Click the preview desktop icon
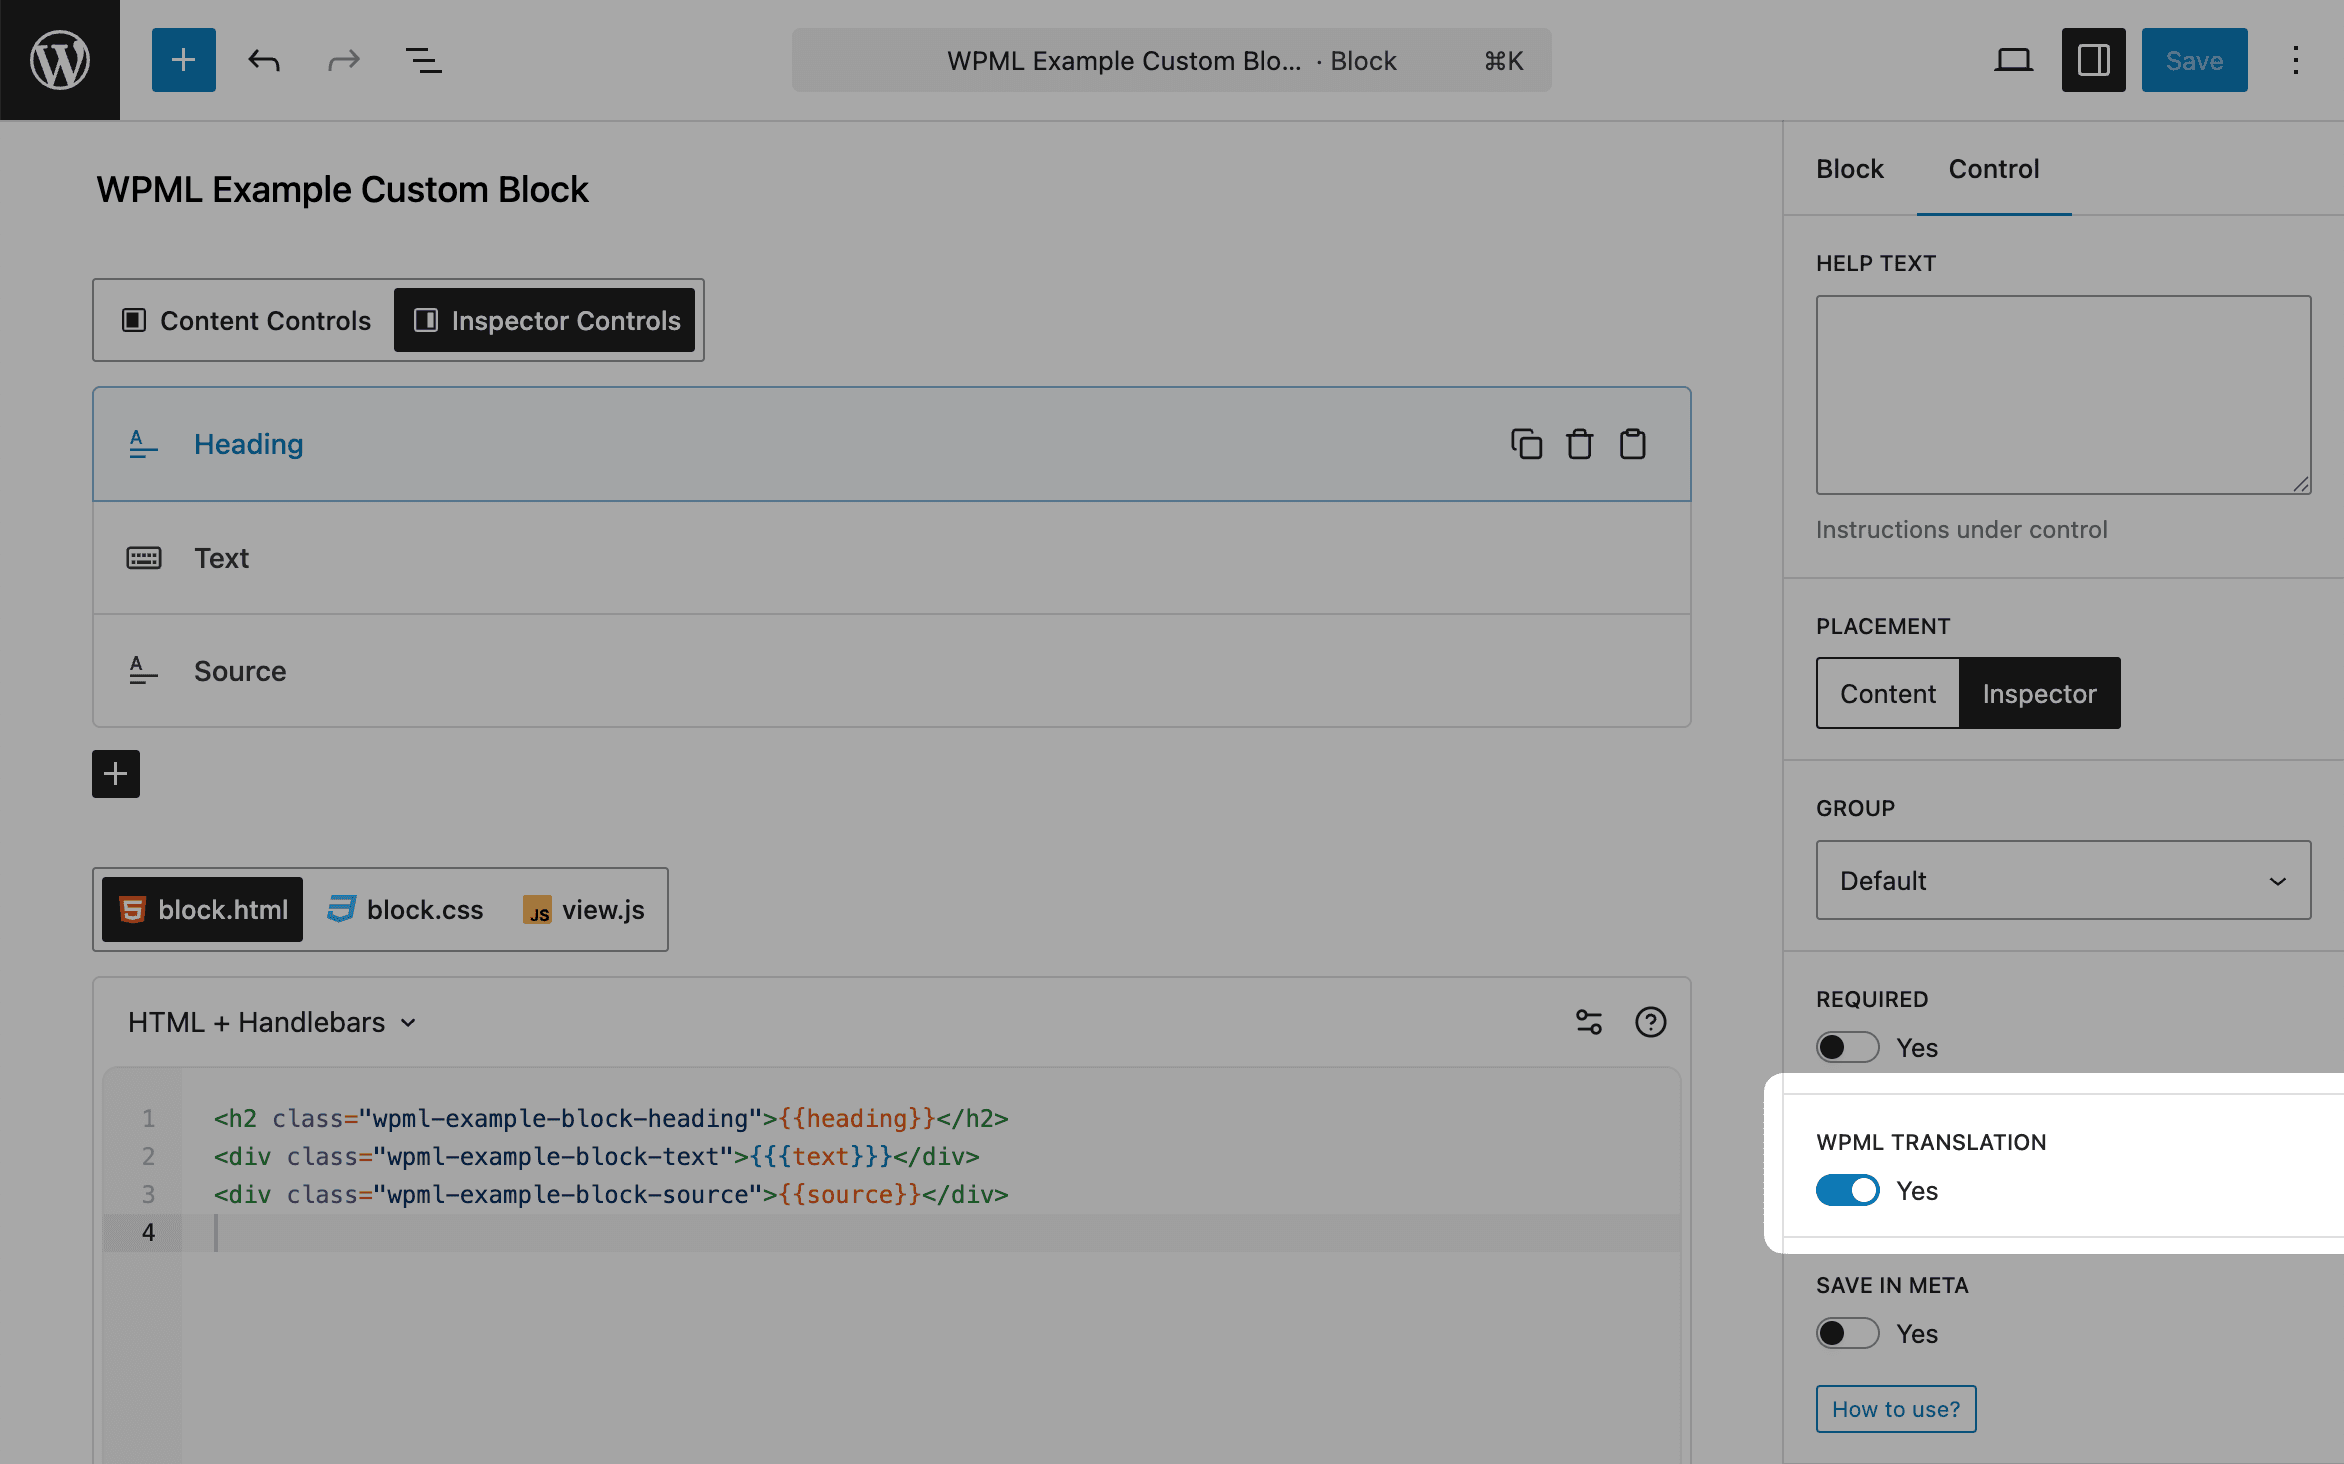 click(x=2014, y=59)
